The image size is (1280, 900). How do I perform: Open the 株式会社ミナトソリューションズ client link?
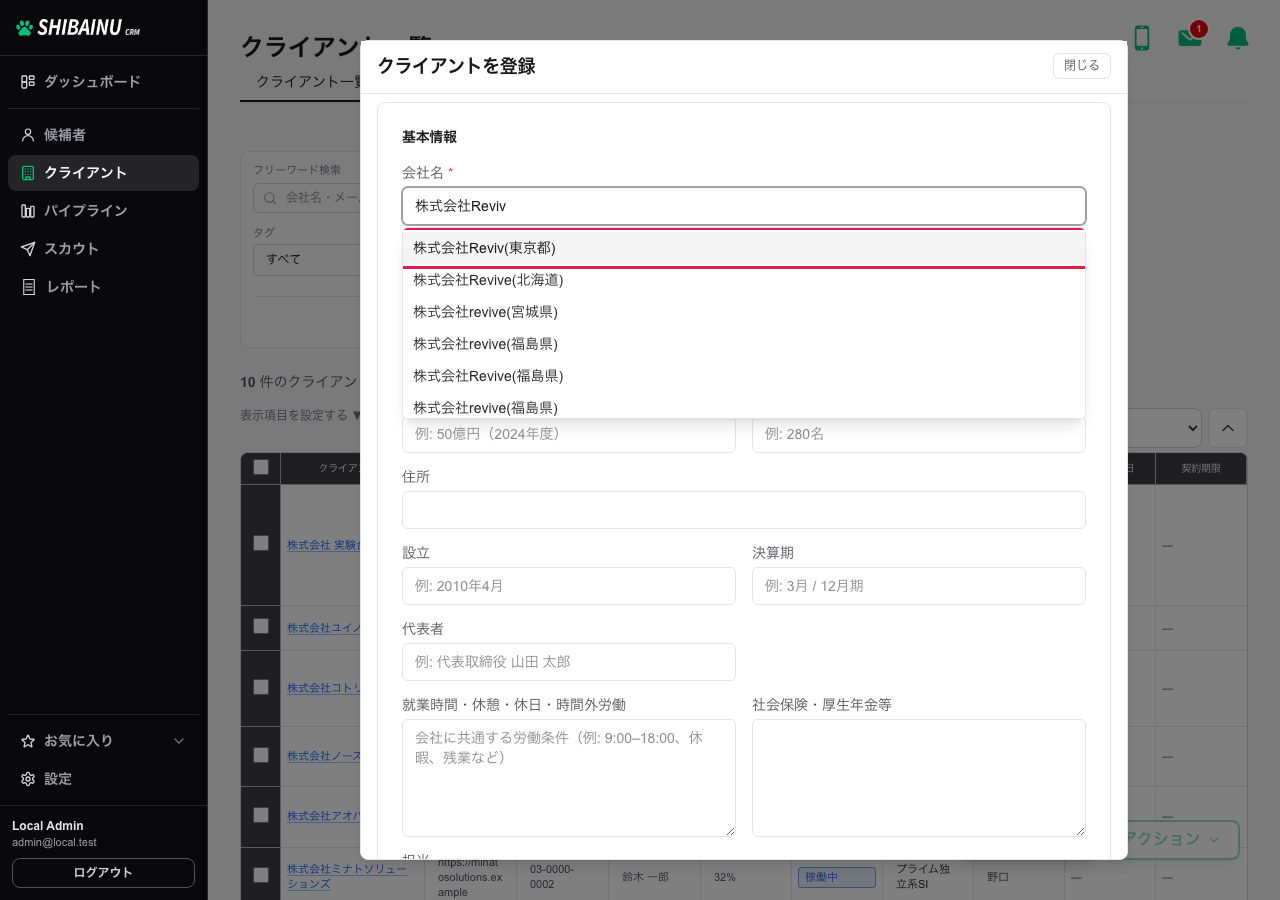coord(347,876)
